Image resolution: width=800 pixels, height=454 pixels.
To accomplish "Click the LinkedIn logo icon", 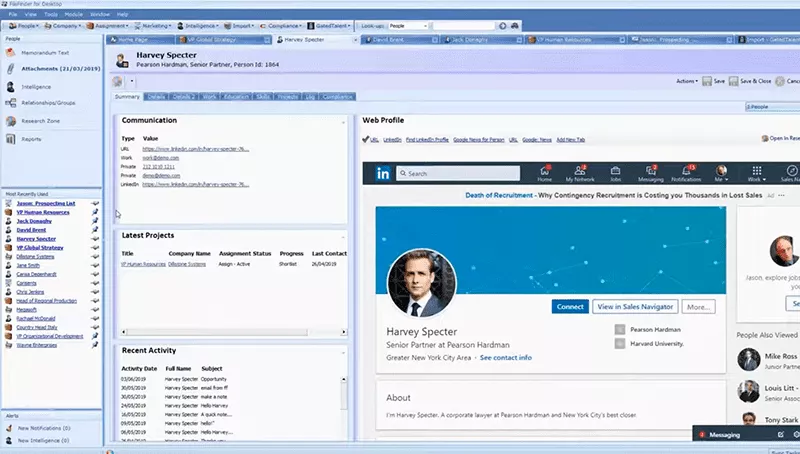I will coord(383,173).
